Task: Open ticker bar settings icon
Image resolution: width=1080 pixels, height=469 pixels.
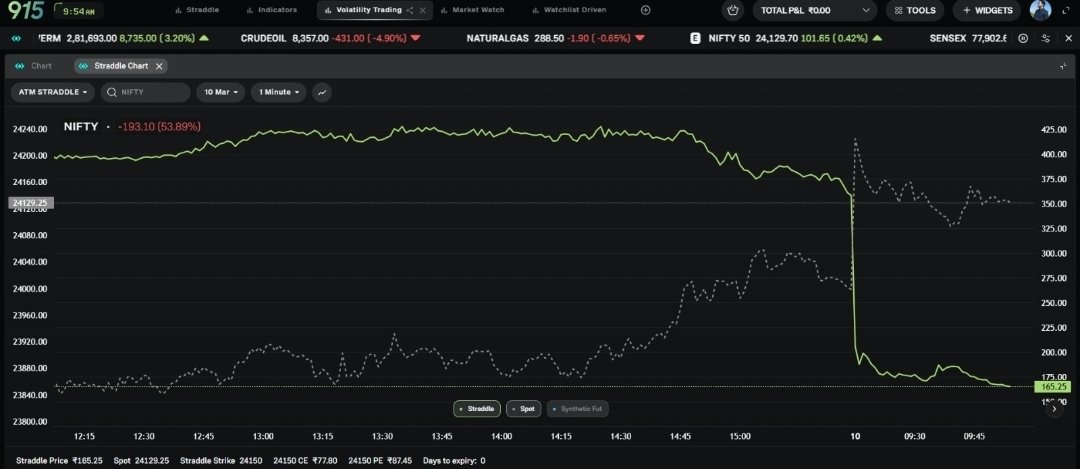Action: click(1046, 39)
